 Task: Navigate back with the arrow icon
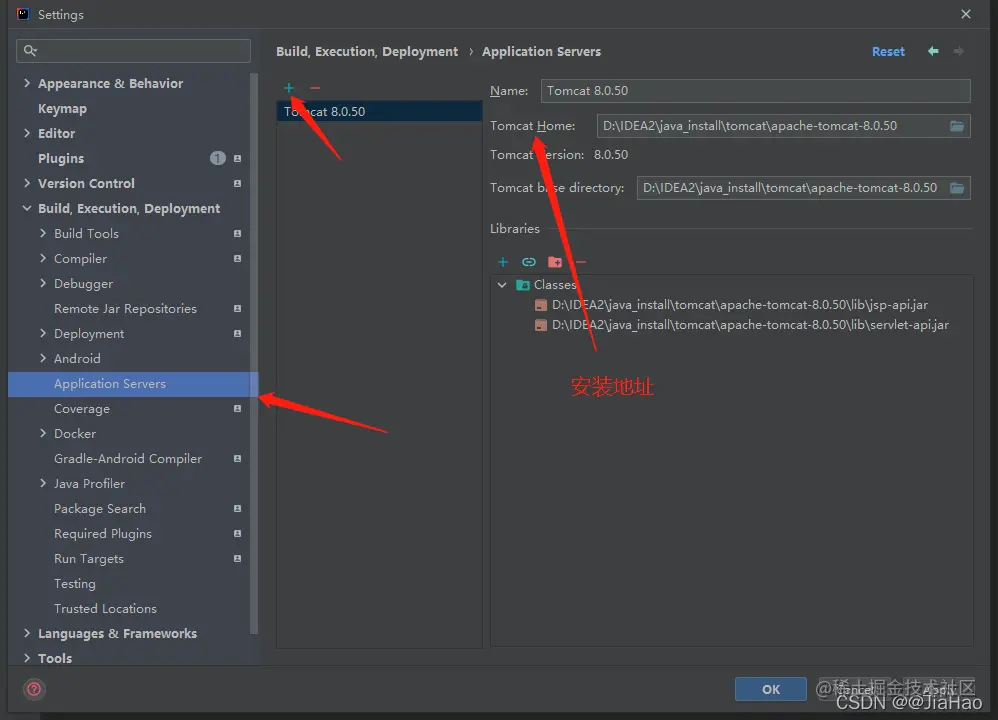(x=933, y=51)
